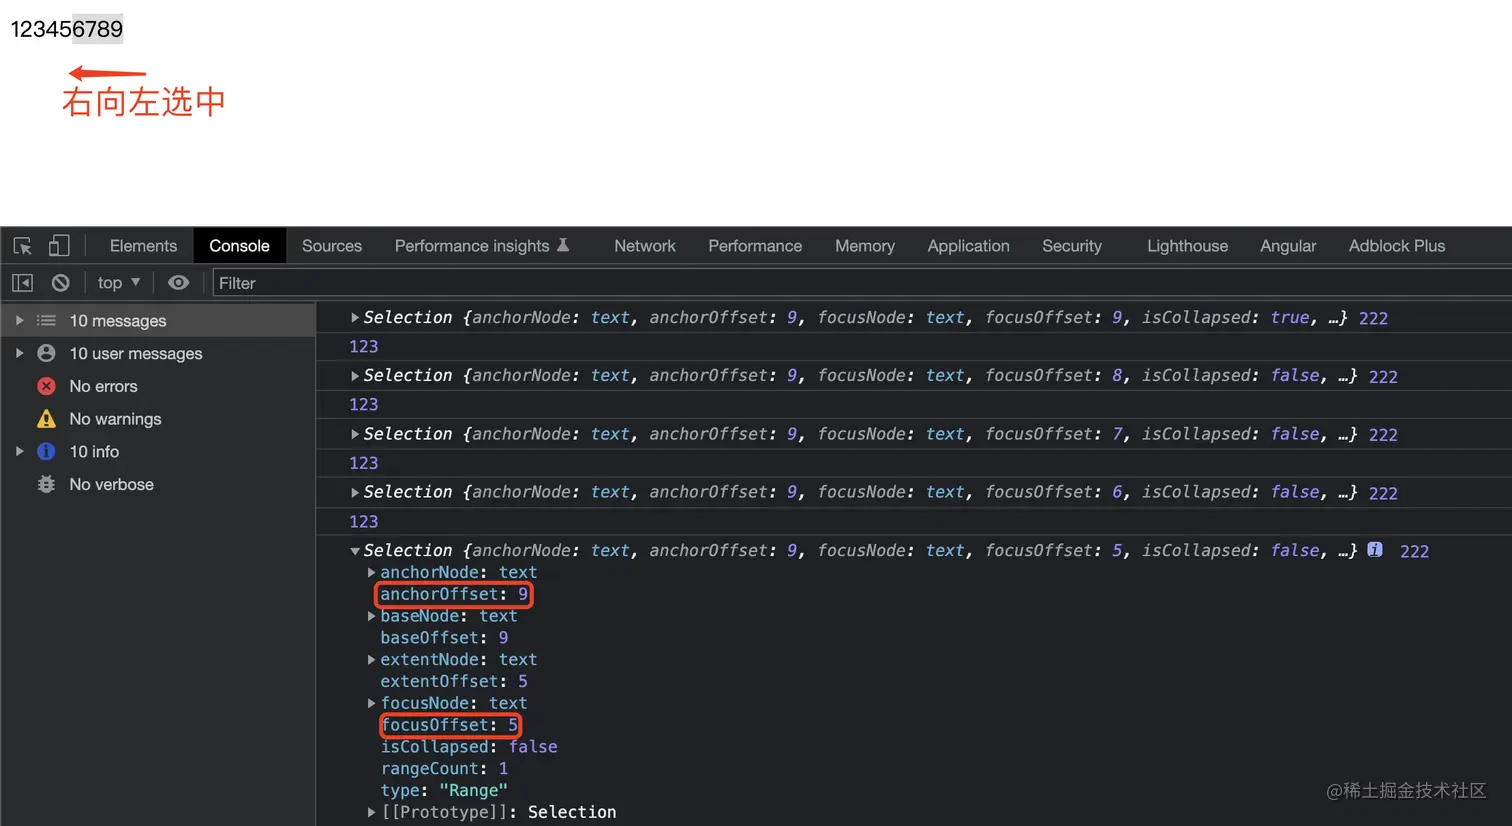Screen dimensions: 1512x826
Task: Switch to the Elements tab
Action: (x=143, y=246)
